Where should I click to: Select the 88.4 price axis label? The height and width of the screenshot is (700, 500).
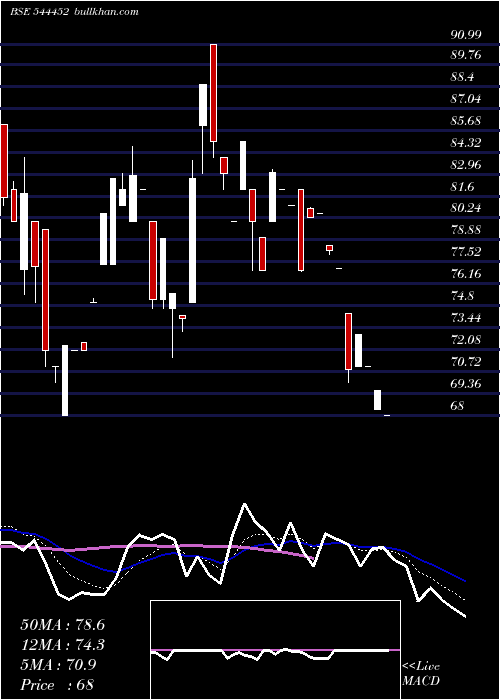[x=462, y=77]
